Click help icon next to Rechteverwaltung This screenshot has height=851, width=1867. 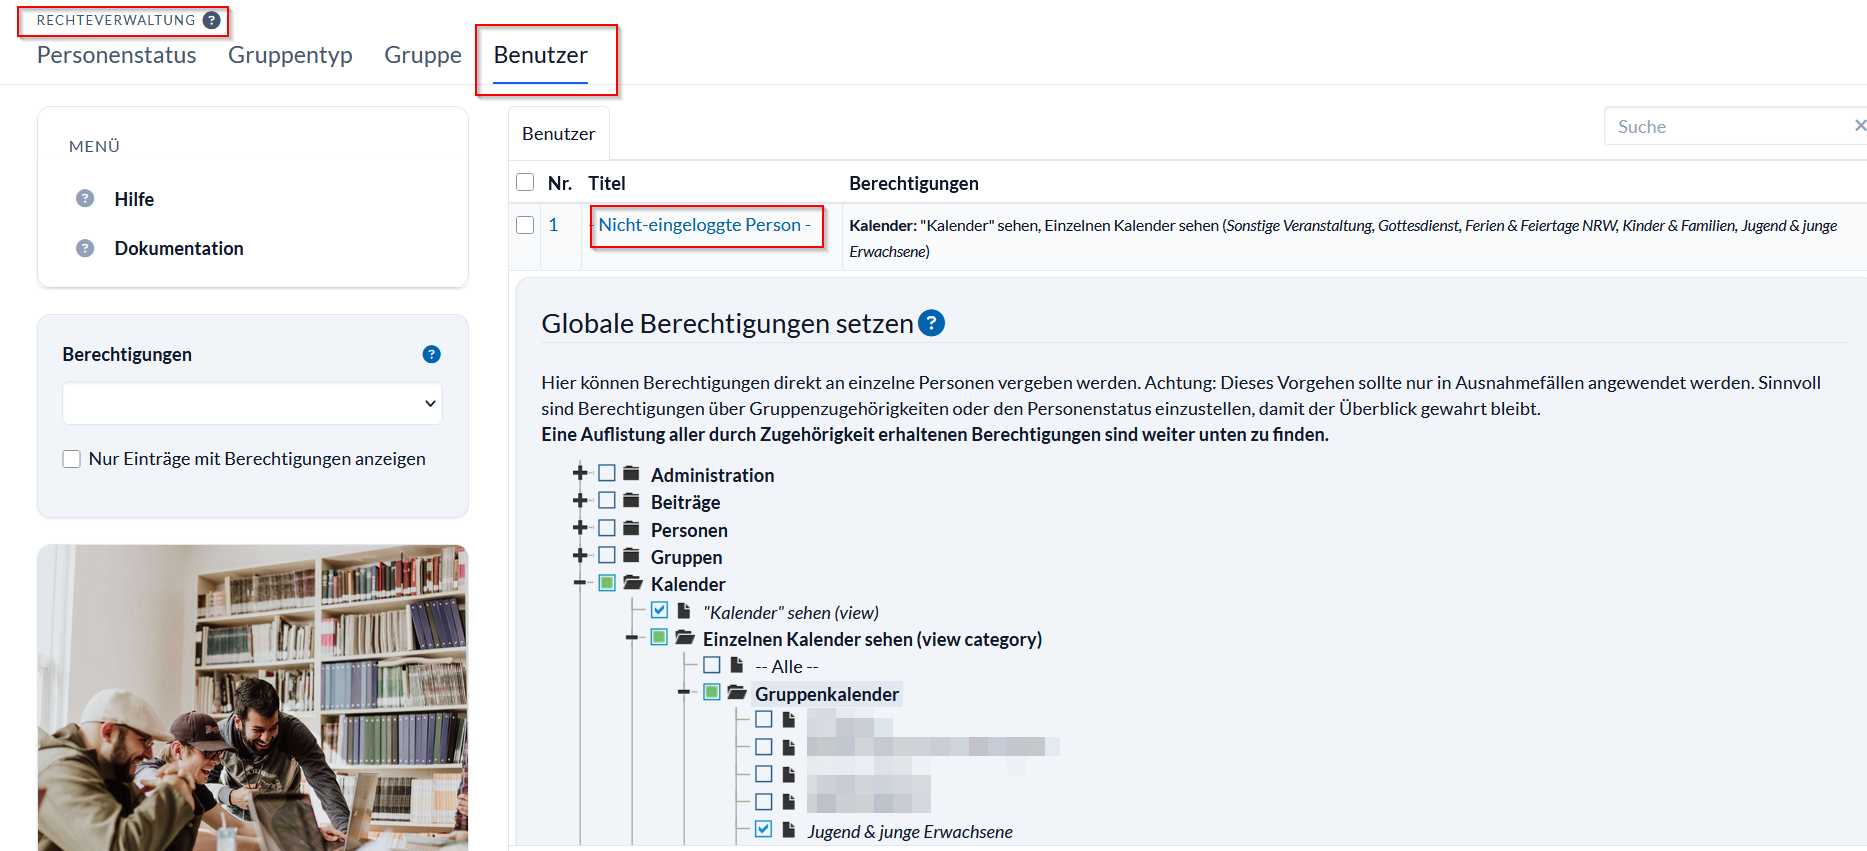(212, 20)
